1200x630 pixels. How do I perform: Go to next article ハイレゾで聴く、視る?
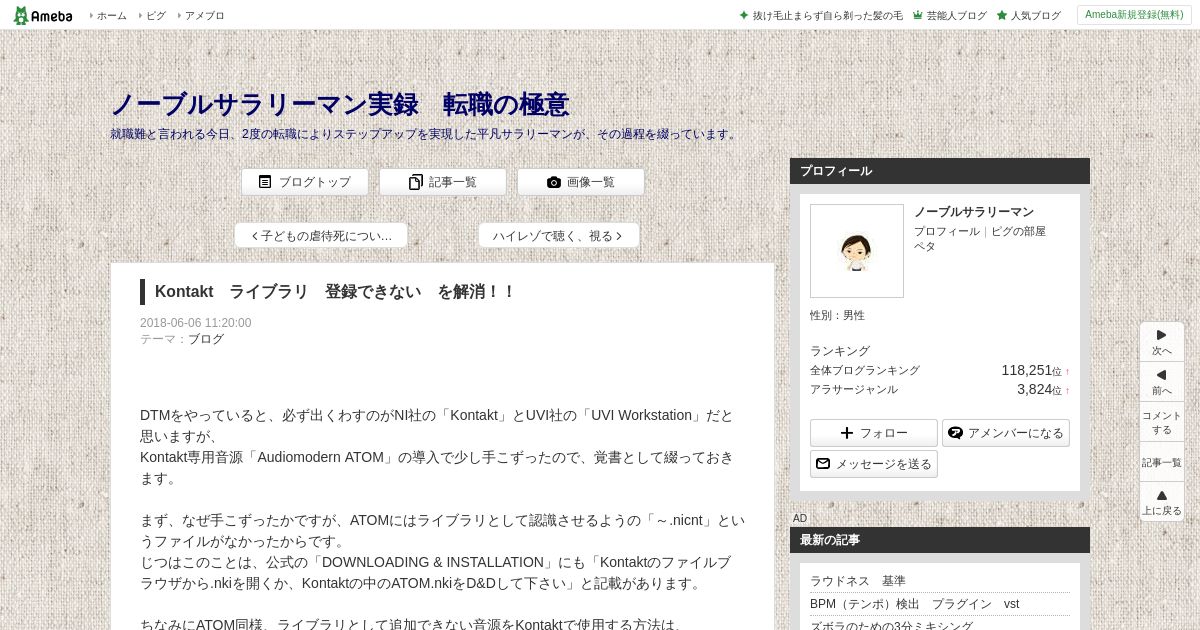tap(559, 236)
